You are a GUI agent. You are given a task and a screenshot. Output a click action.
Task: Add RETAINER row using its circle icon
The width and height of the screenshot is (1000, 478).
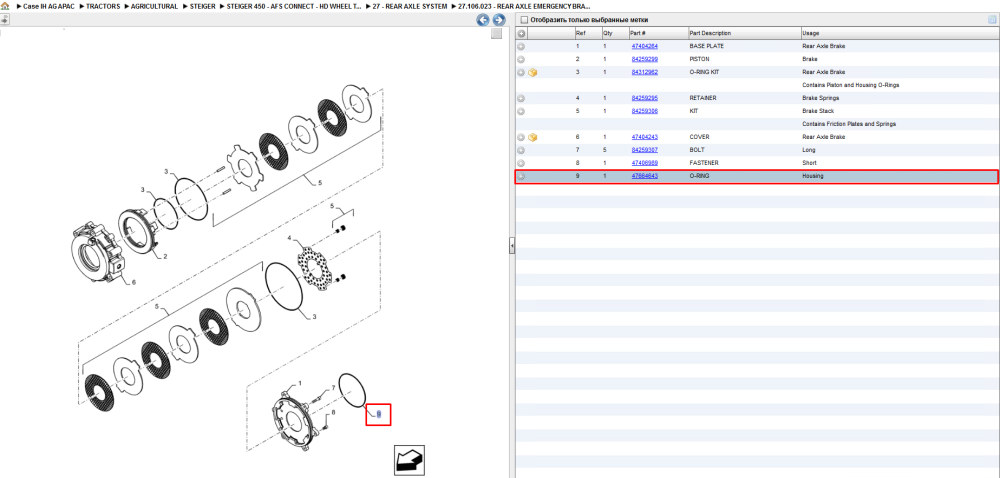click(x=521, y=99)
